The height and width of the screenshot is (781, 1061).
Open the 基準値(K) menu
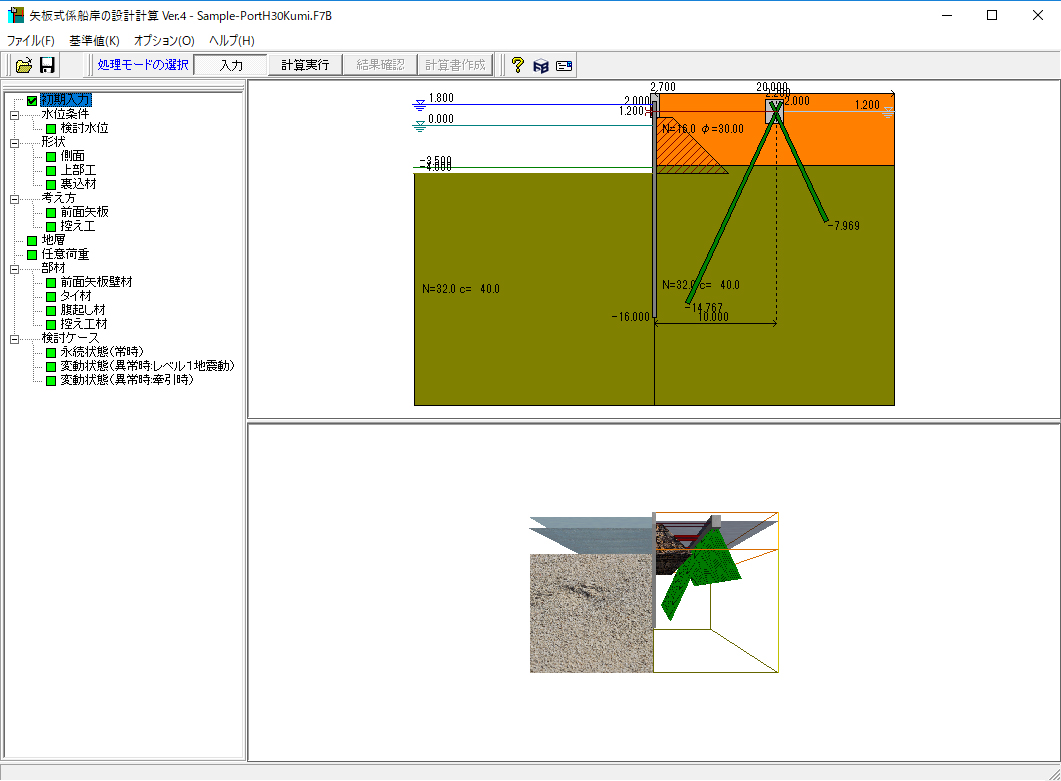pos(94,41)
